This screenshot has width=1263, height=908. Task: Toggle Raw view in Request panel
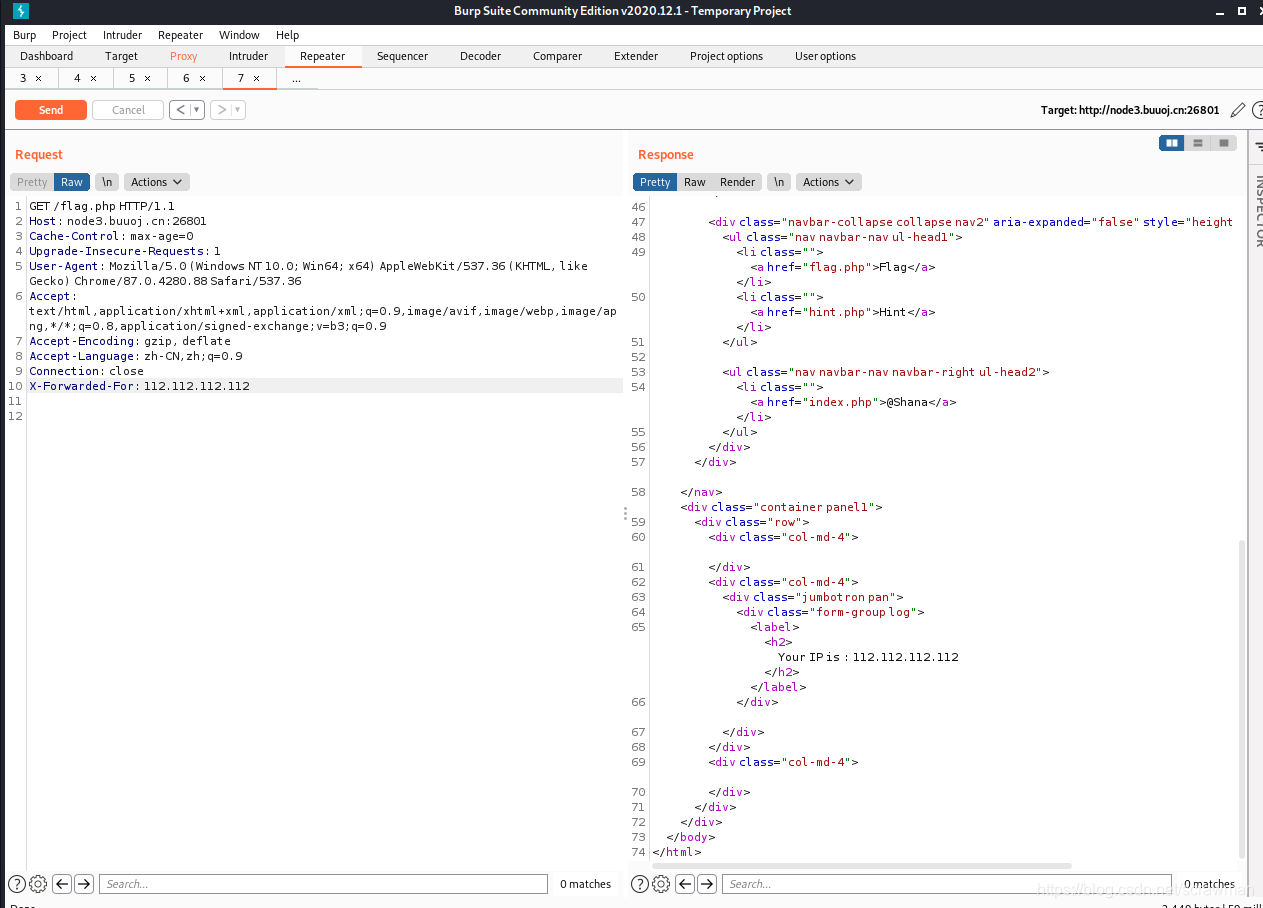[x=72, y=182]
